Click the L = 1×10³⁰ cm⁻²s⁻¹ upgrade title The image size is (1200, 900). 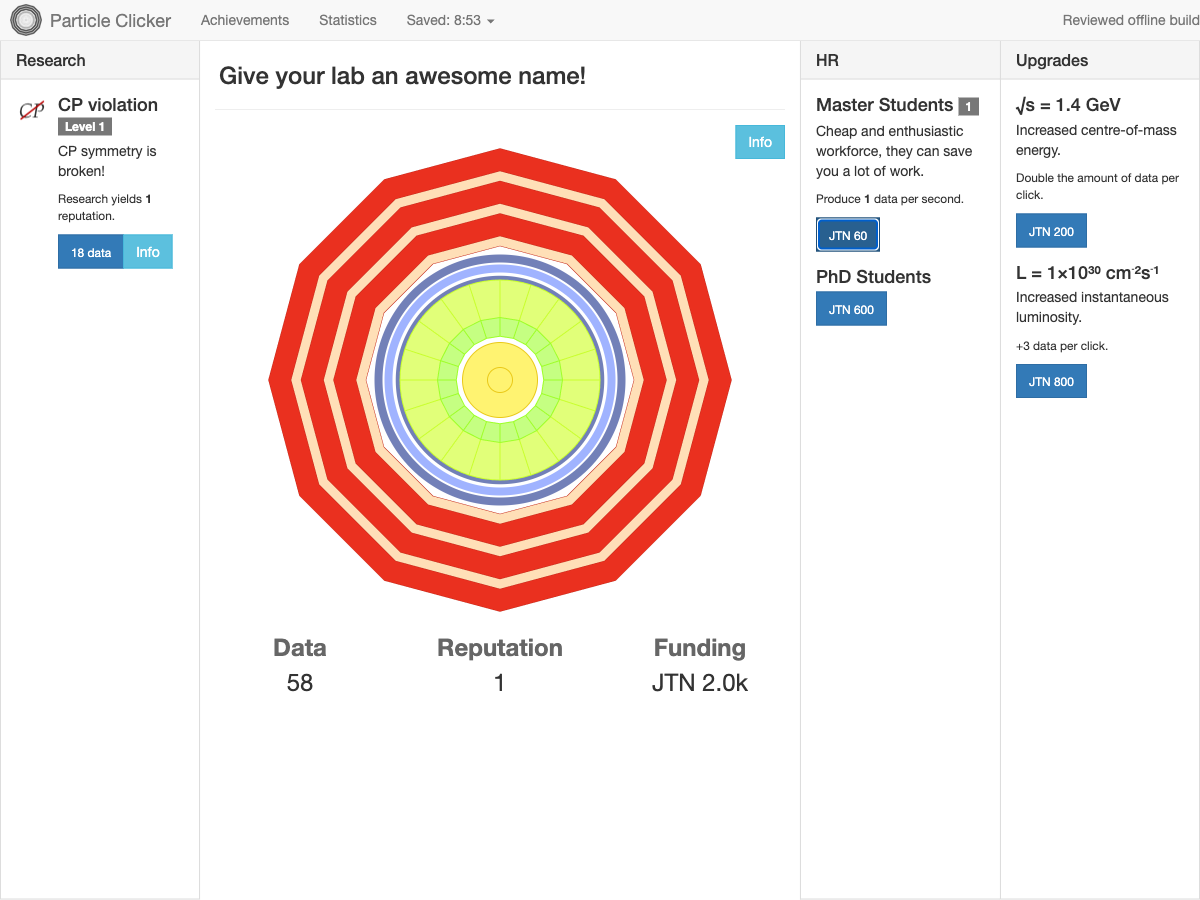[1088, 271]
